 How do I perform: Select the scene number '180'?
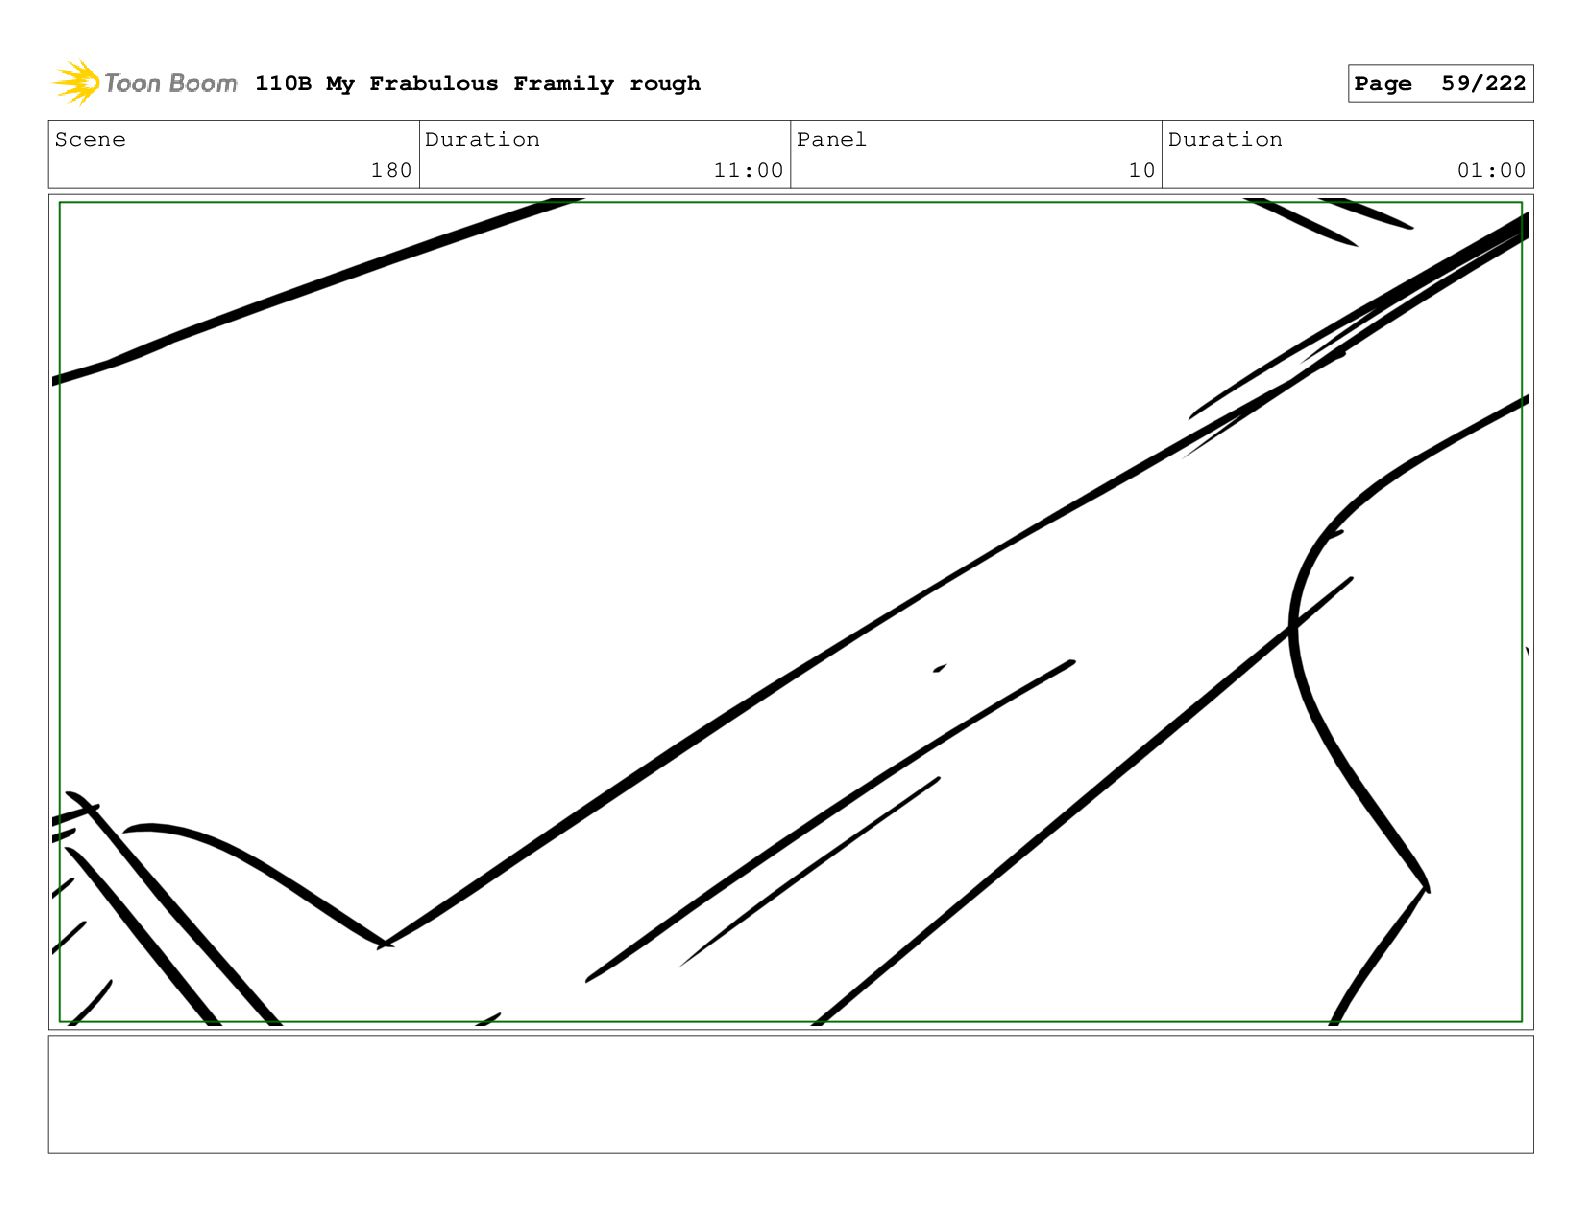391,171
